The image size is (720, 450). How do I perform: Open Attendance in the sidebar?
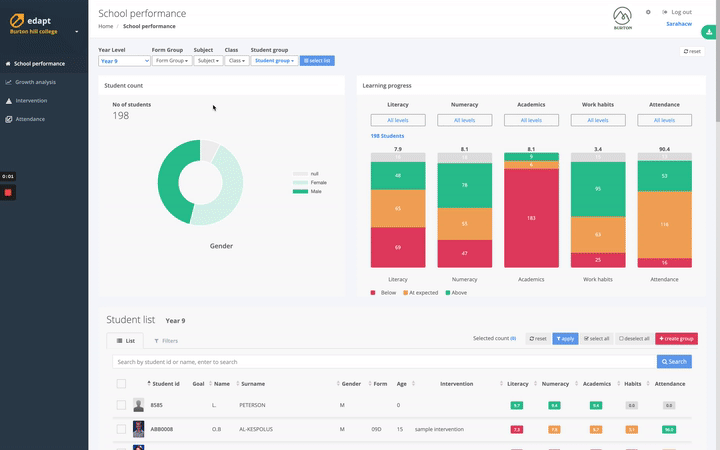[x=31, y=119]
